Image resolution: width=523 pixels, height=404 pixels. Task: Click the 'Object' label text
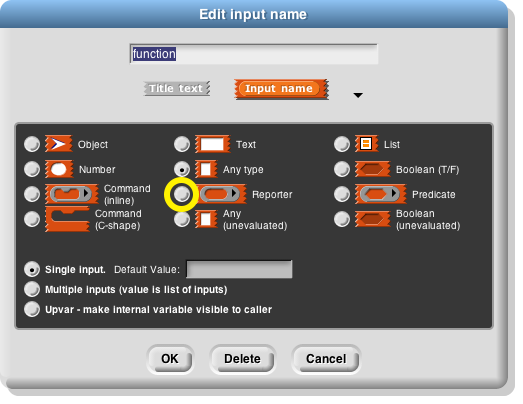point(93,144)
